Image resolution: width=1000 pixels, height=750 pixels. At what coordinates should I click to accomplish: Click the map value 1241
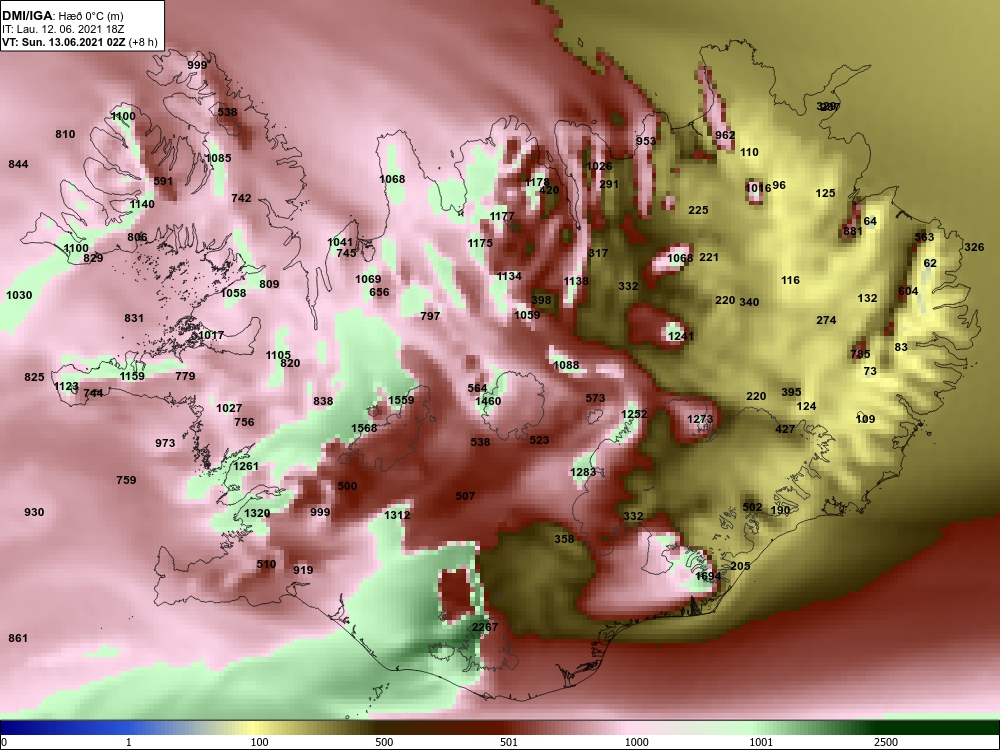pyautogui.click(x=680, y=336)
